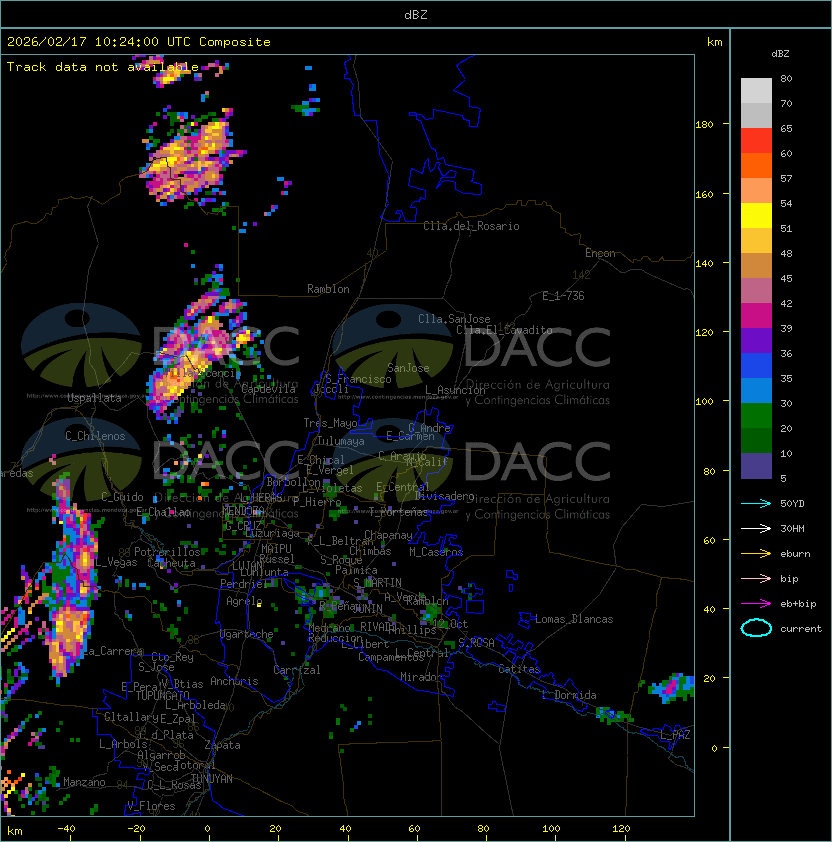Click the 'Anchoris' place label
This screenshot has width=832, height=842.
(234, 681)
